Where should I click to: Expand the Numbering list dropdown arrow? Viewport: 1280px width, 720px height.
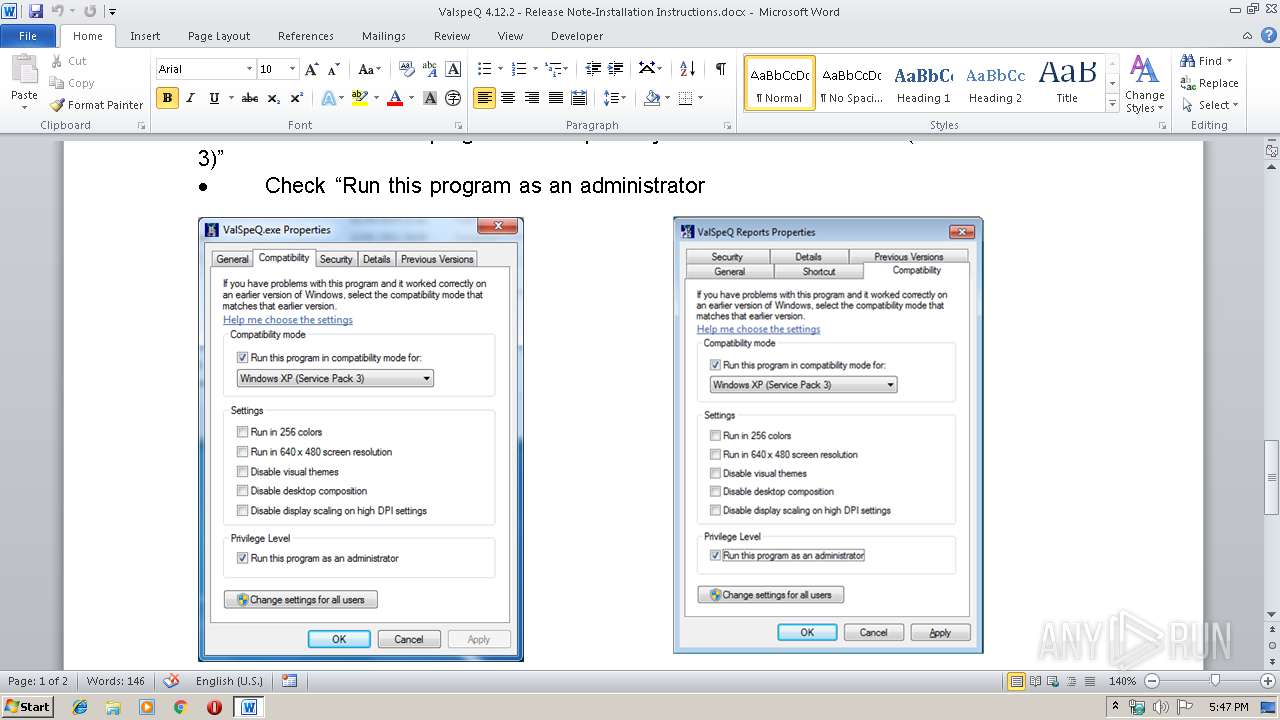point(535,69)
